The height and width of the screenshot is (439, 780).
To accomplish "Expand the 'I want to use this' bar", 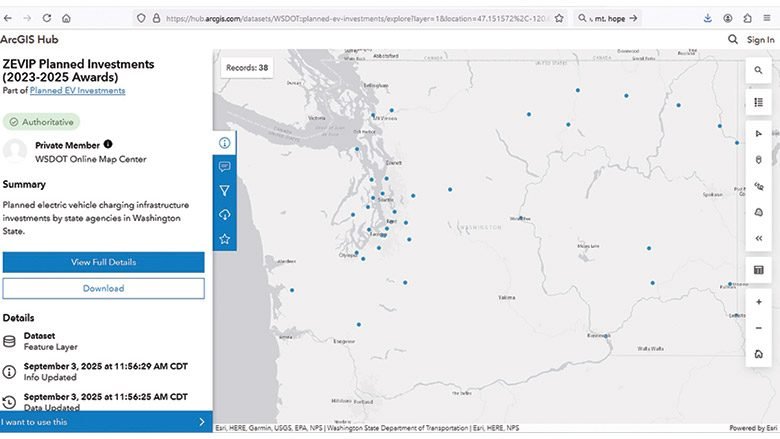I will pos(103,422).
